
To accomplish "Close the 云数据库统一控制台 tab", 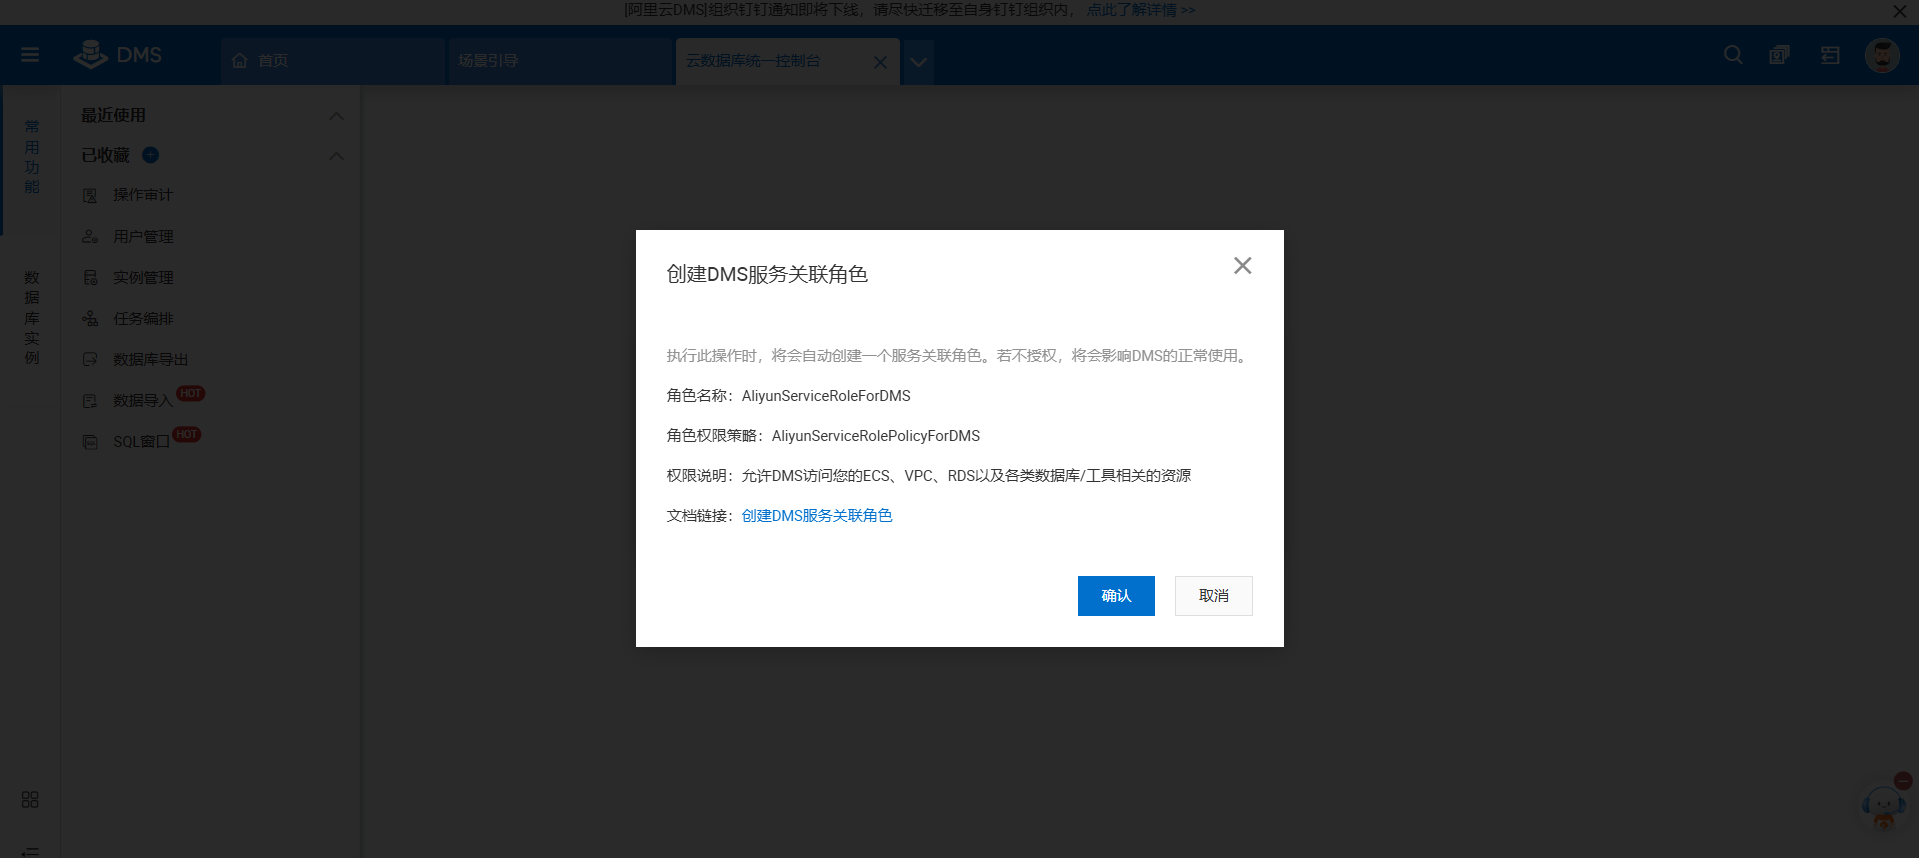I will (x=880, y=62).
